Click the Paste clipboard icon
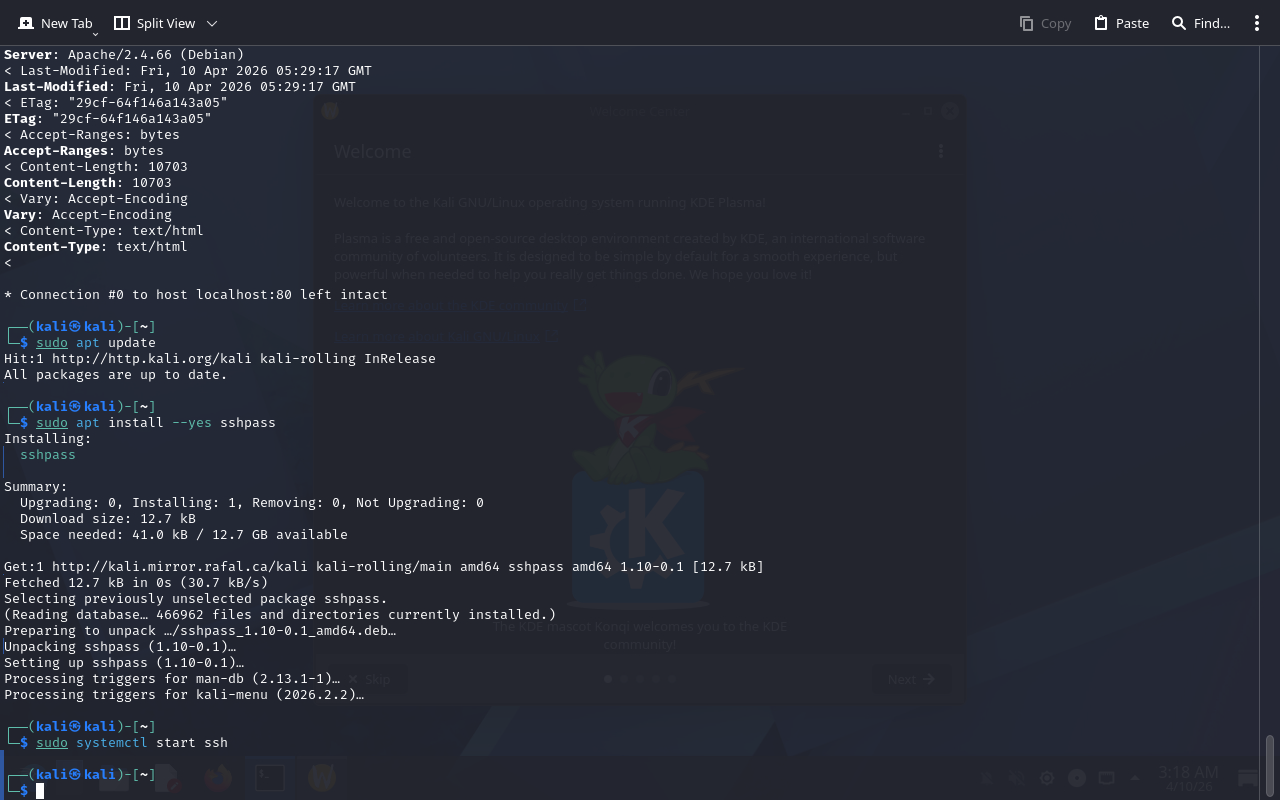The image size is (1280, 800). (1101, 23)
